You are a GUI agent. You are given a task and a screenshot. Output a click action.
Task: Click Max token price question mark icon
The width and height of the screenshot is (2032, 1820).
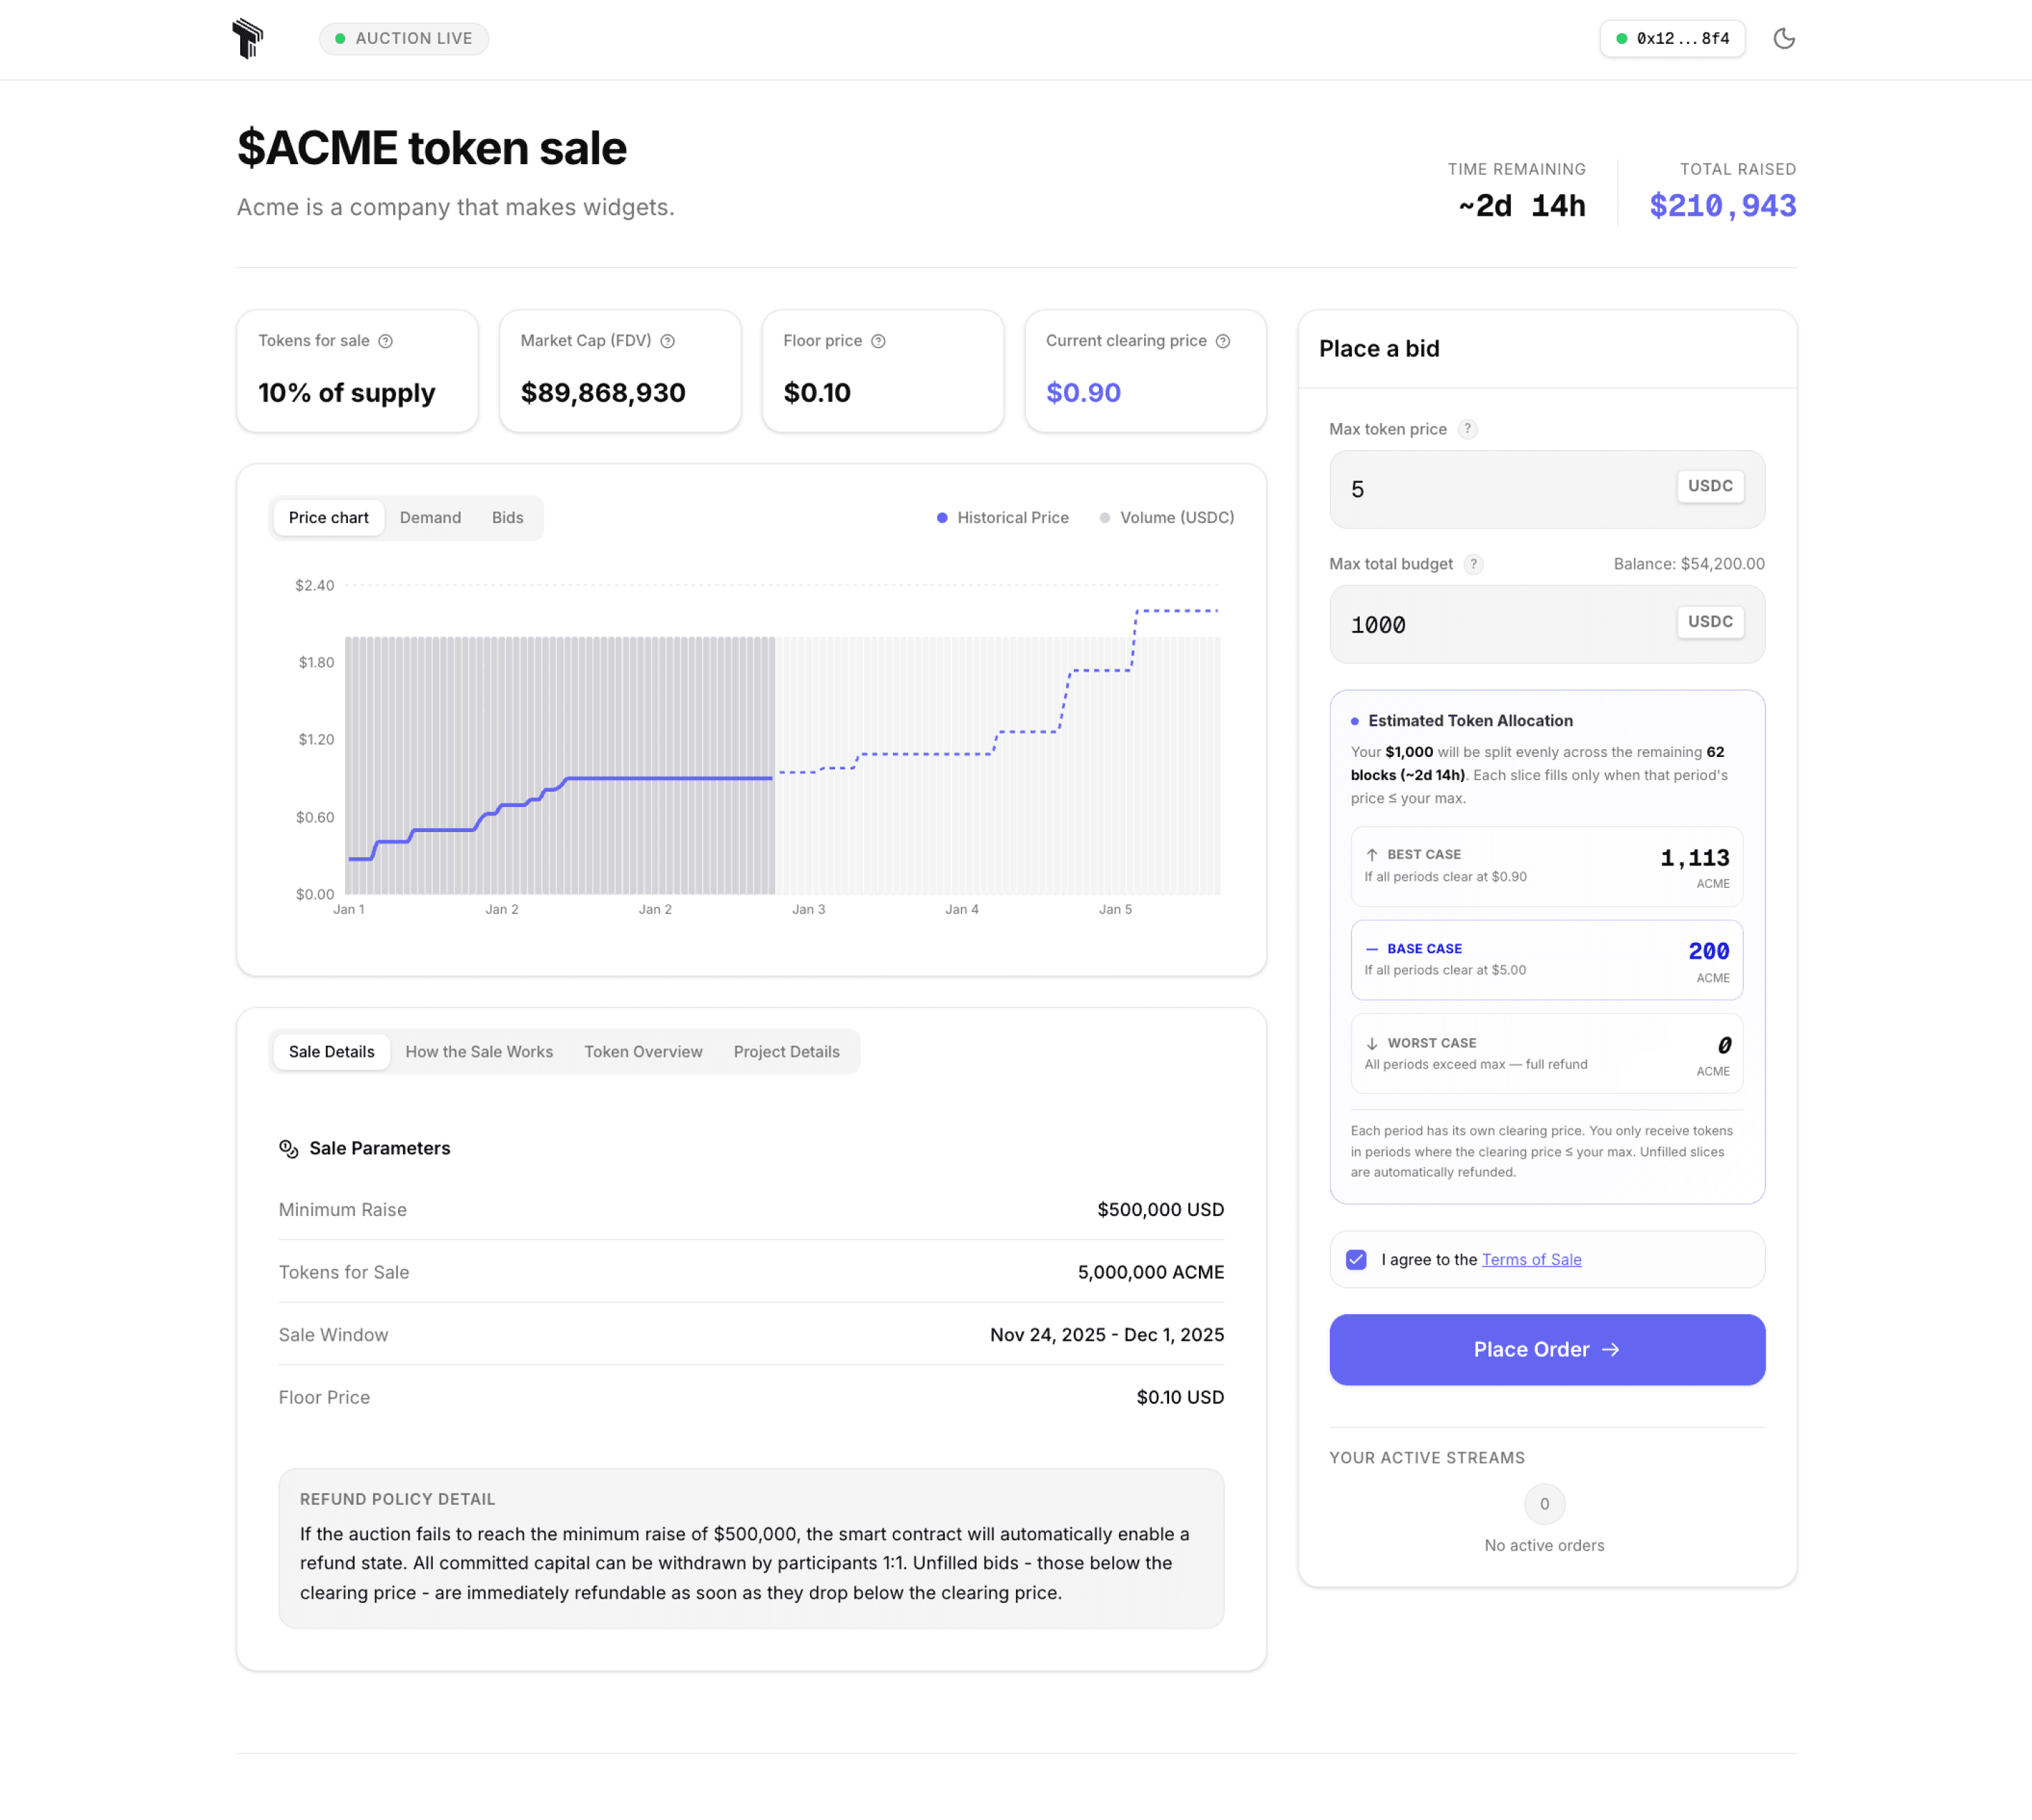click(x=1467, y=429)
